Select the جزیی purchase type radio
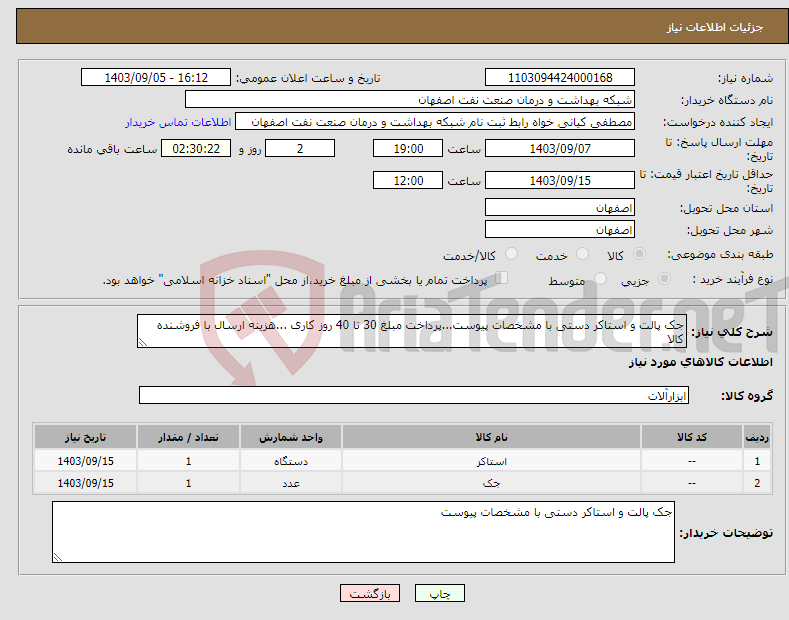Image resolution: width=789 pixels, height=620 pixels. point(664,278)
